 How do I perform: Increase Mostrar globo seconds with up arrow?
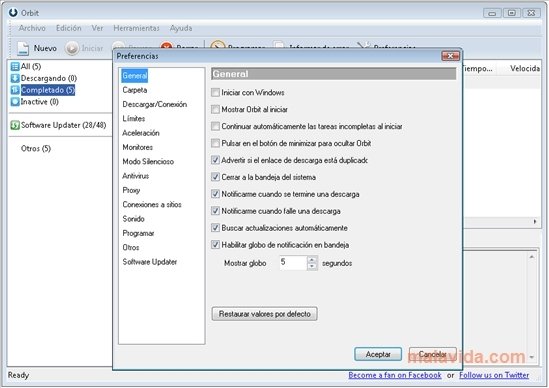[312, 259]
